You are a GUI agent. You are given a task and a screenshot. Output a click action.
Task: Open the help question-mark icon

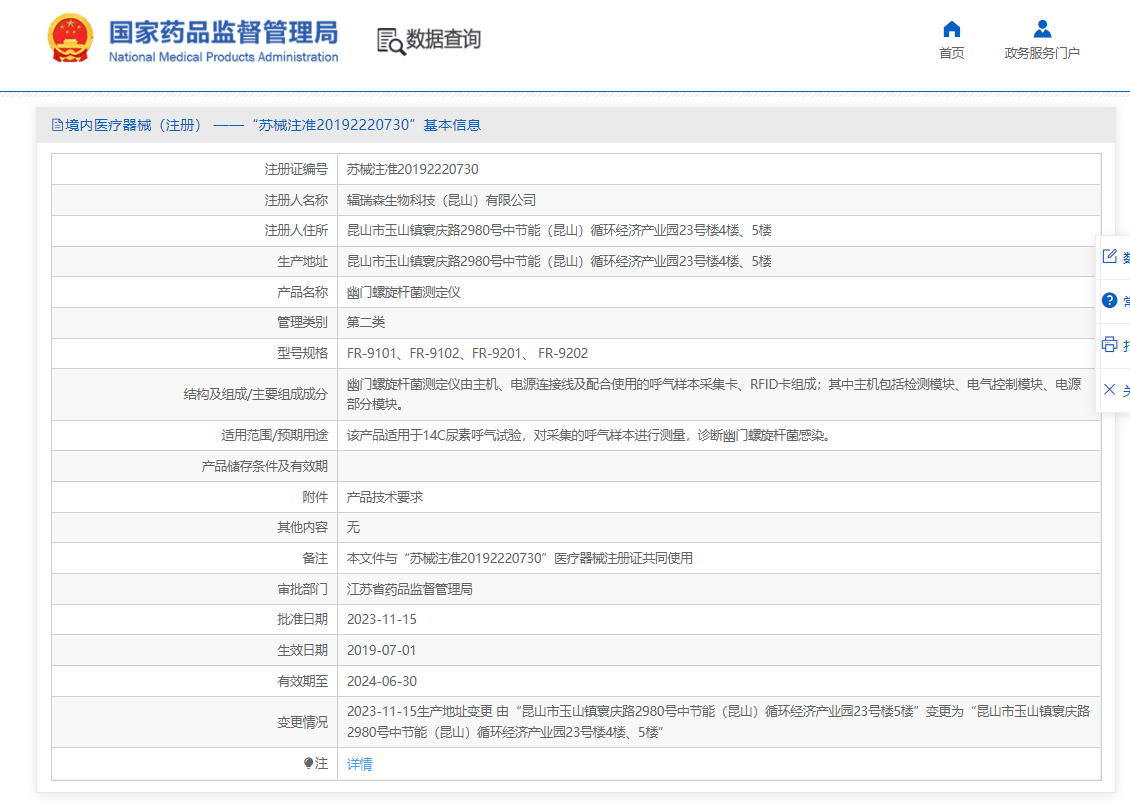pyautogui.click(x=1110, y=301)
